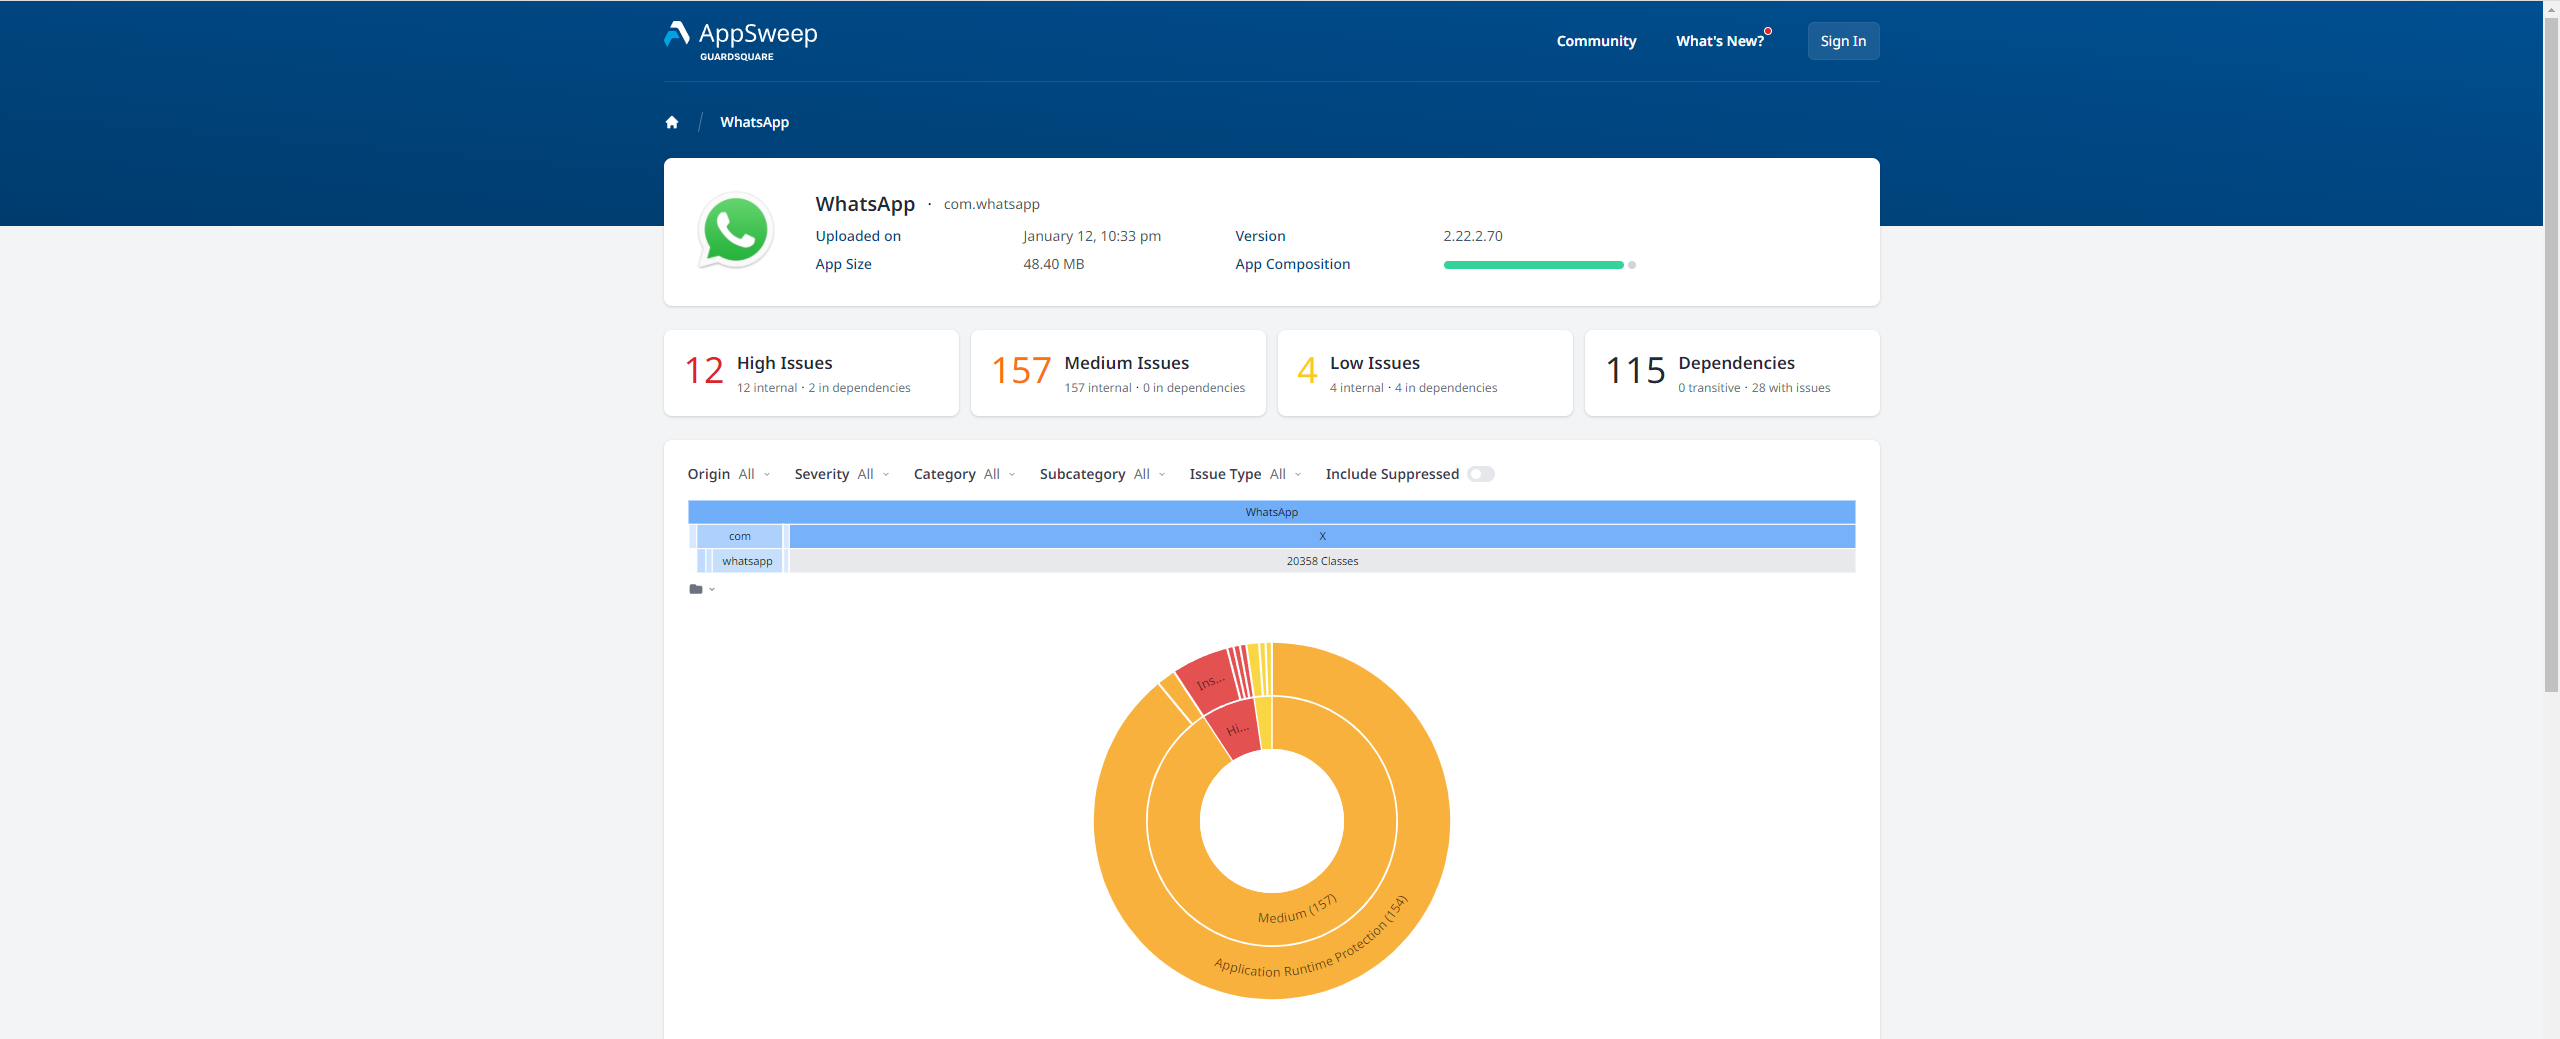Select the 115 Dependencies card
The image size is (2560, 1039).
point(1732,373)
